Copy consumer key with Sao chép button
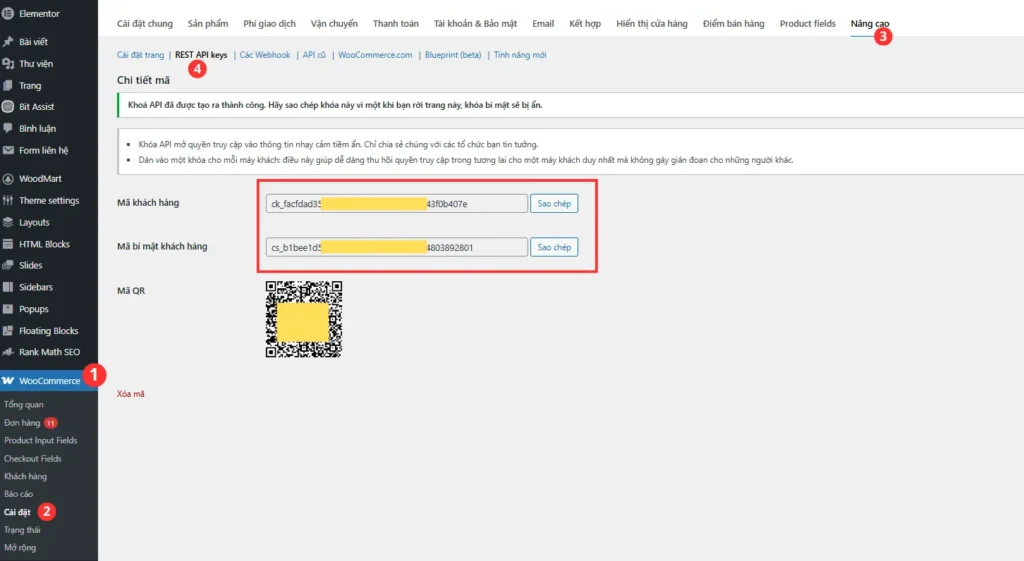The width and height of the screenshot is (1024, 561). click(554, 204)
